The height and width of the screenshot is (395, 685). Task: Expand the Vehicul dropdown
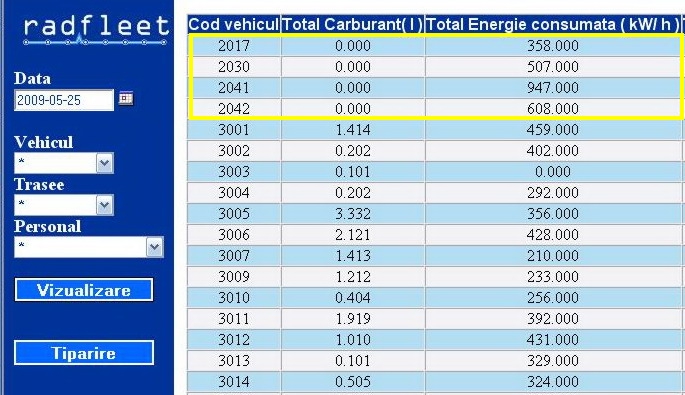105,163
